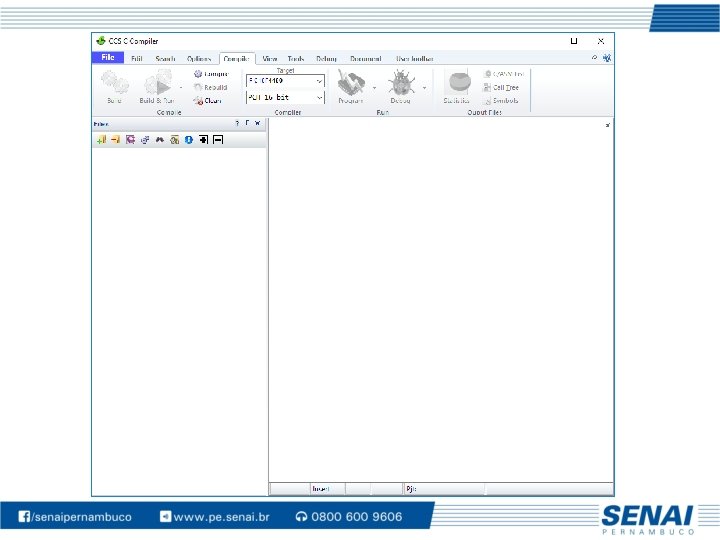Open the User Toolbar tab
Screen dimensions: 720x540
pos(414,59)
